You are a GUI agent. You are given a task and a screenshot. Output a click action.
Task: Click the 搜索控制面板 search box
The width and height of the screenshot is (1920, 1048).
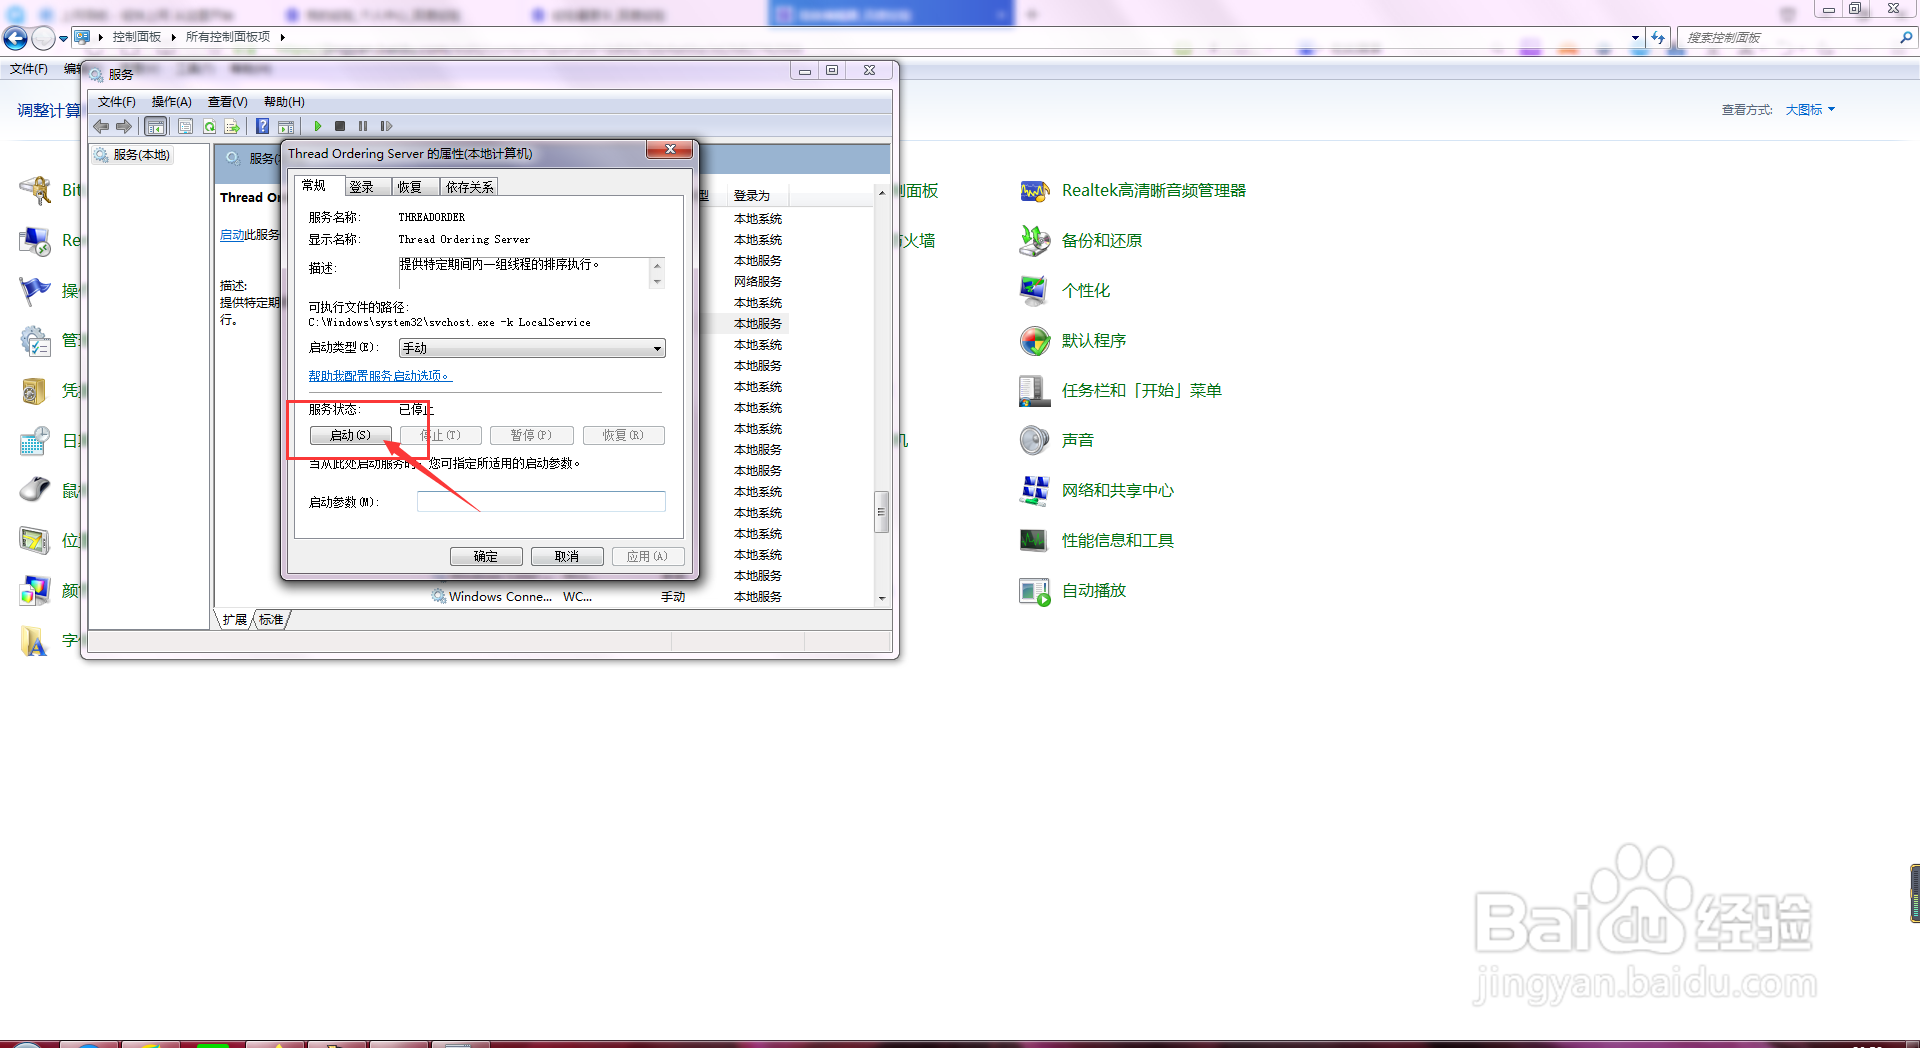1787,37
